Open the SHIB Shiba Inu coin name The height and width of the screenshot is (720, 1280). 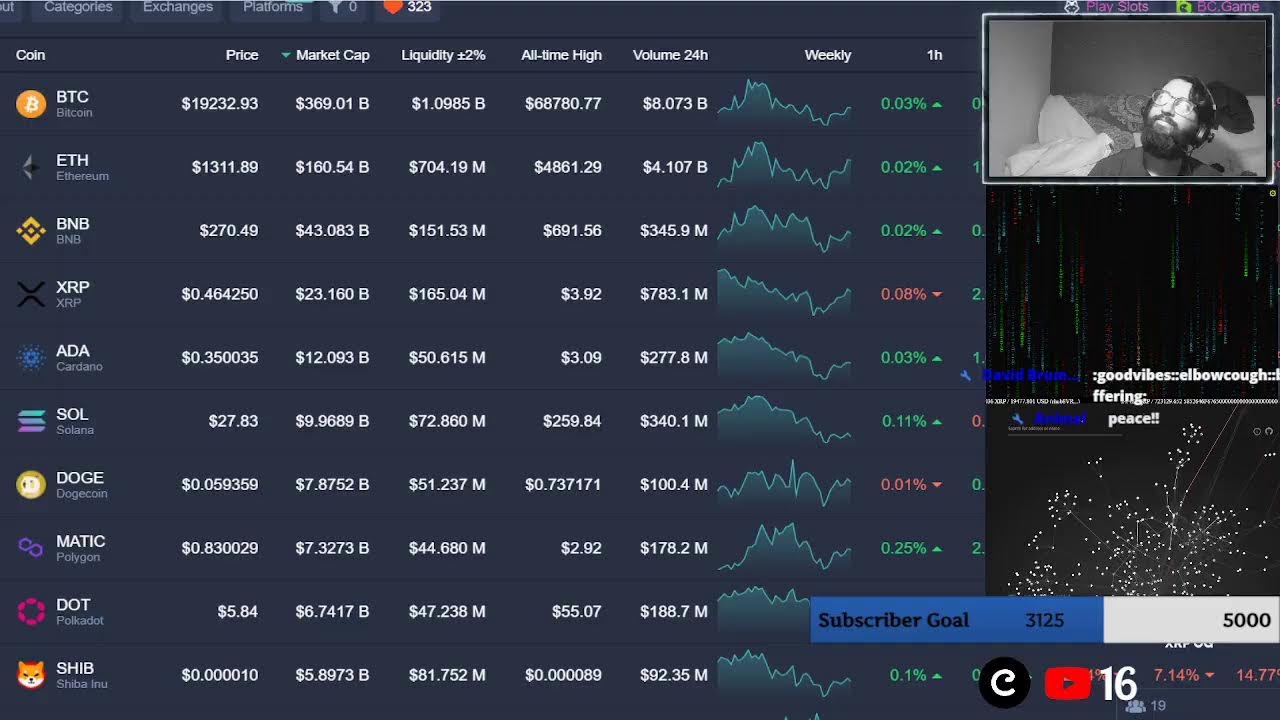82,675
